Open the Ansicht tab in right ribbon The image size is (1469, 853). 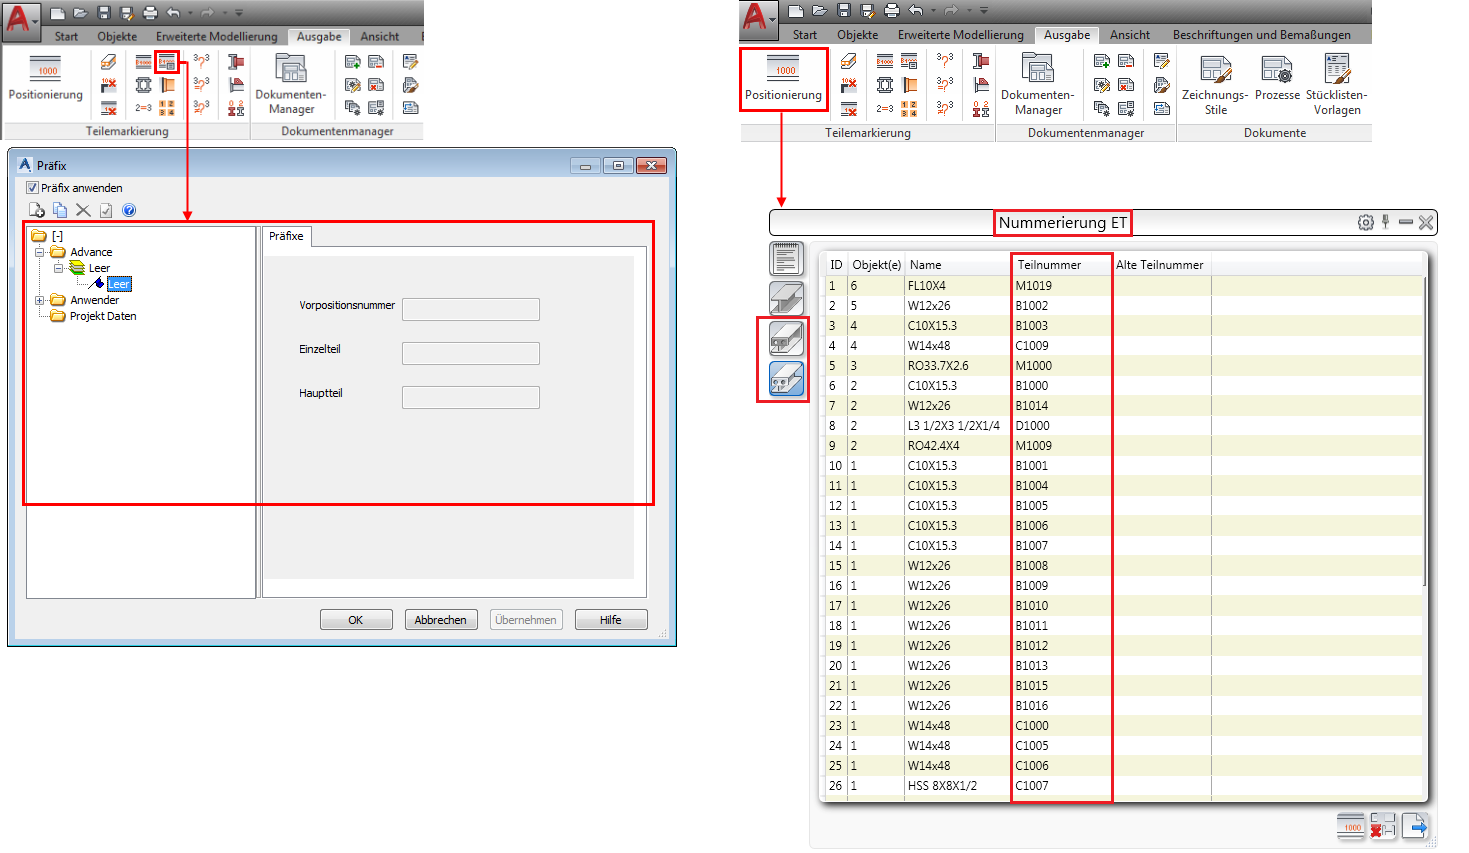click(x=1129, y=34)
